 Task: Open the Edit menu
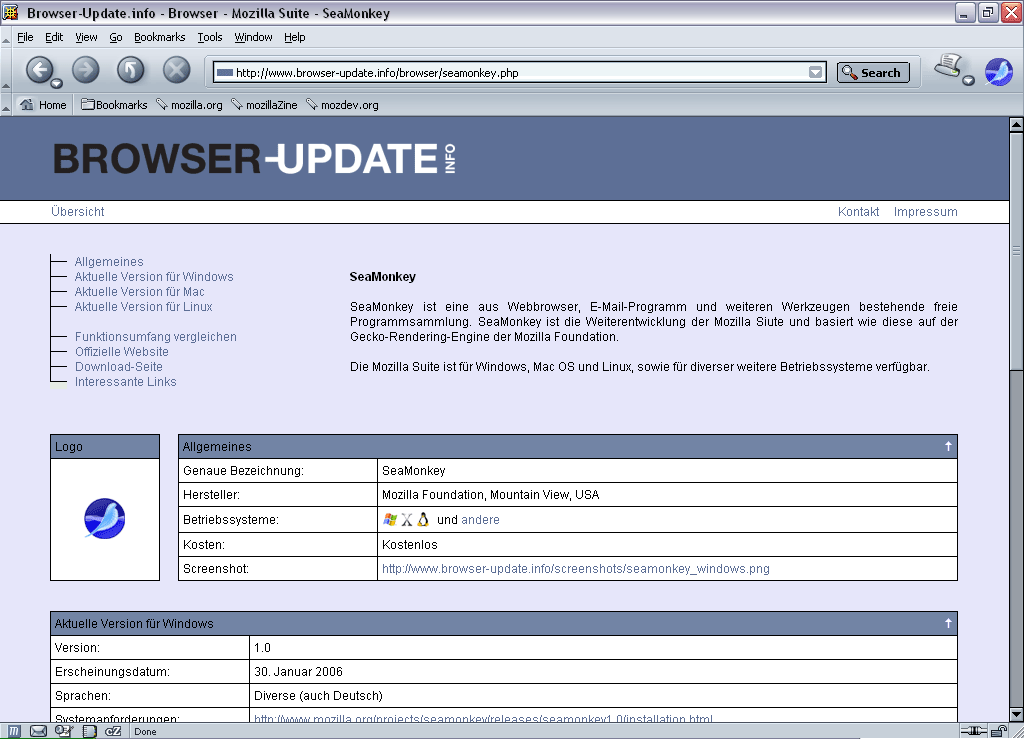pyautogui.click(x=54, y=37)
